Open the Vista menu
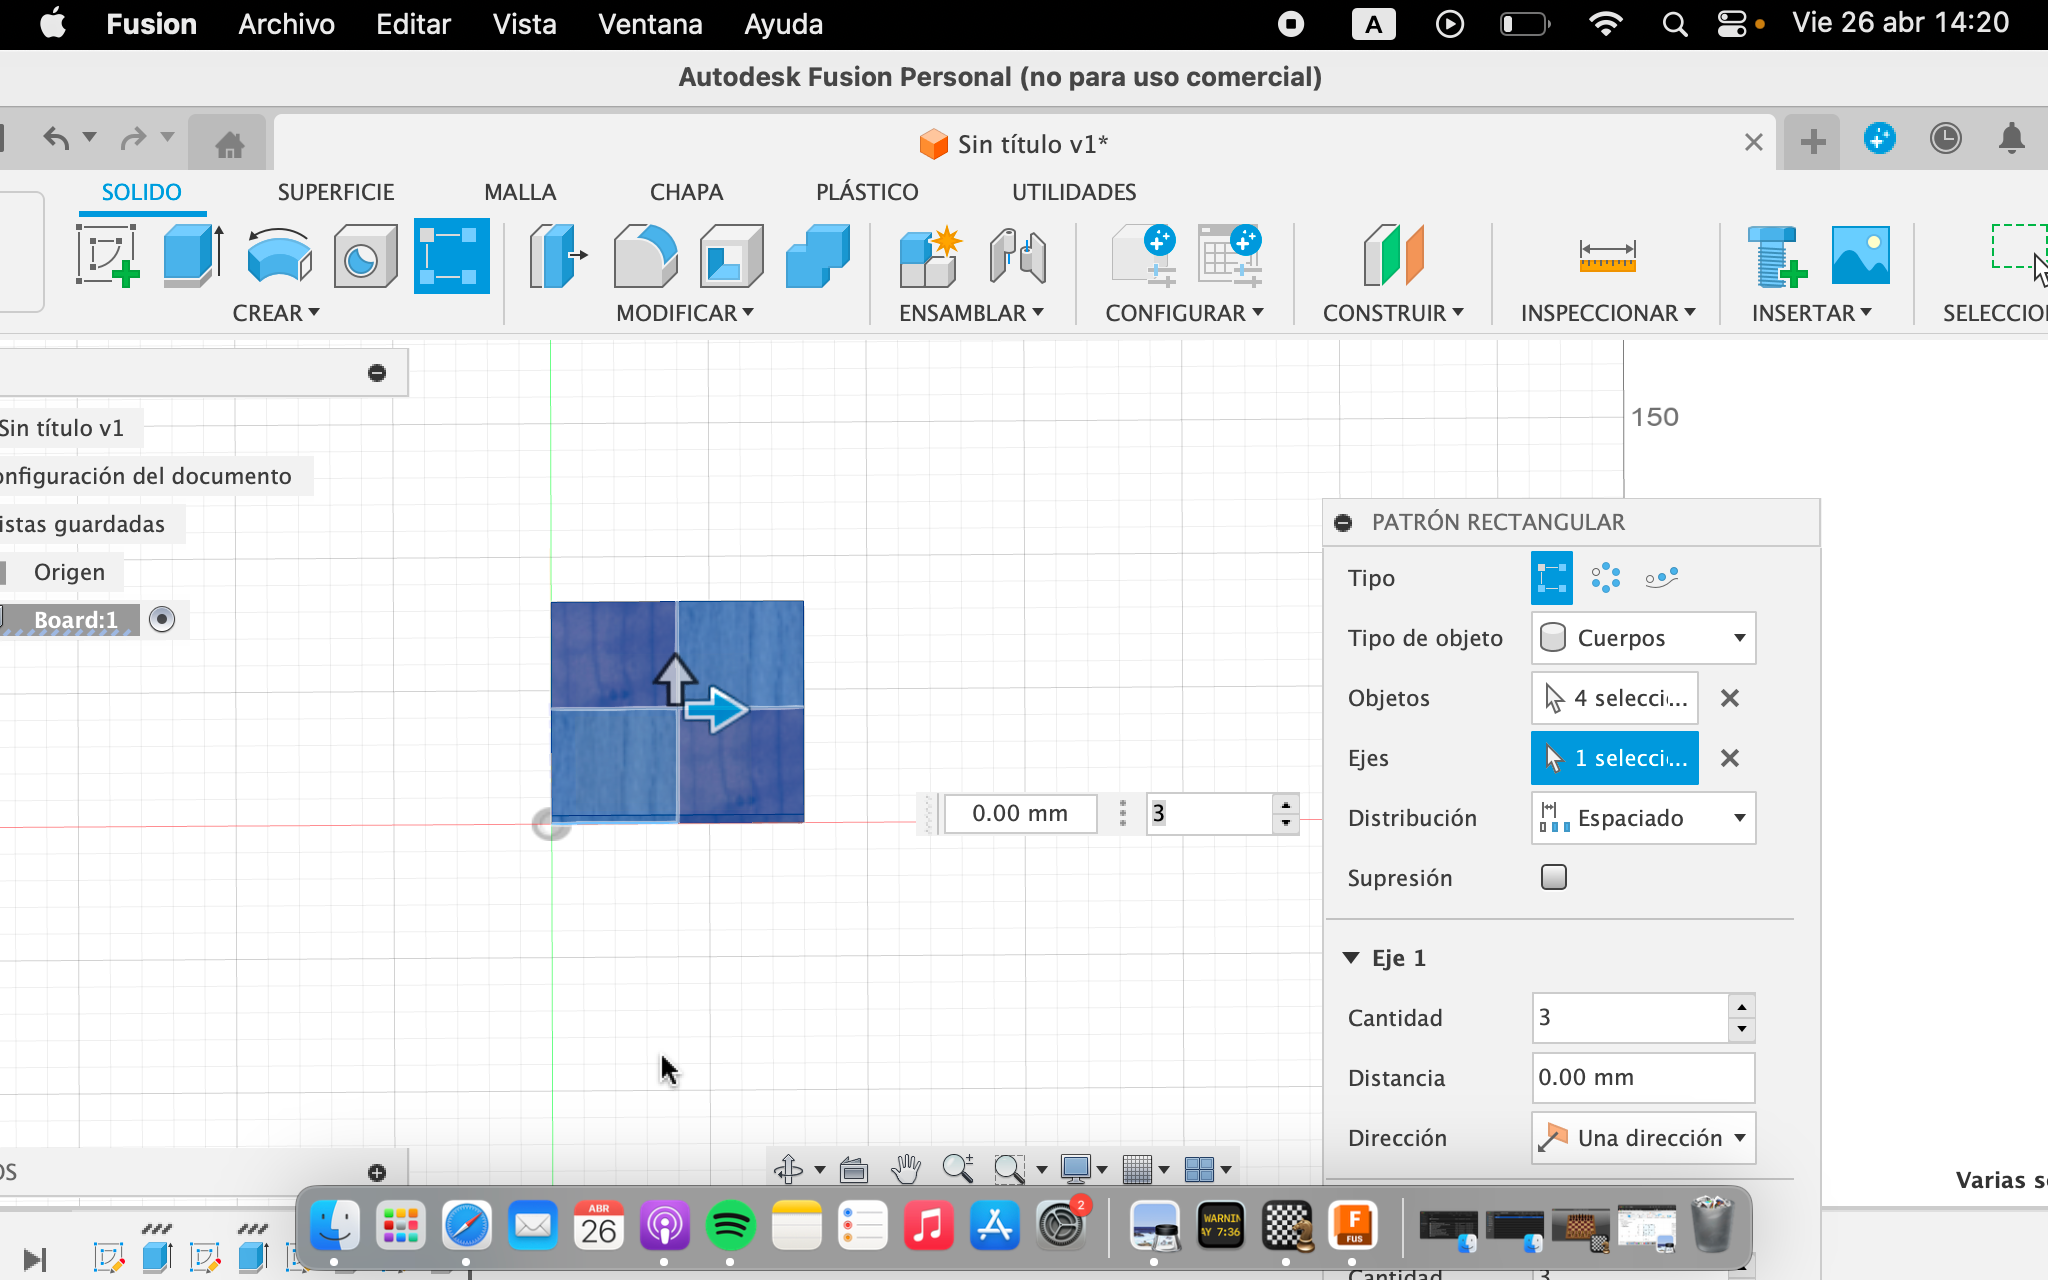The height and width of the screenshot is (1280, 2048). coord(524,24)
